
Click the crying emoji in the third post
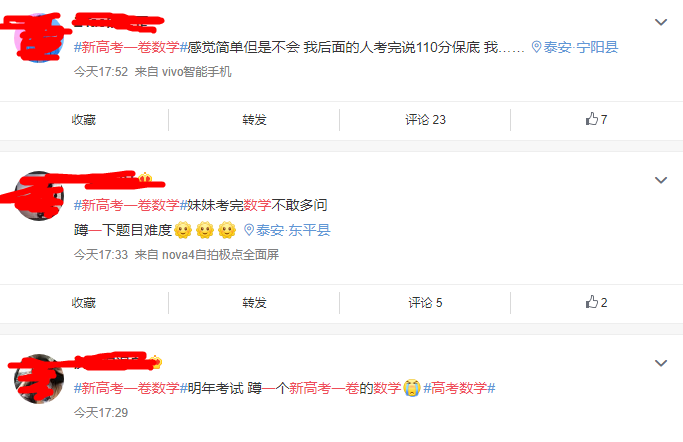[412, 388]
